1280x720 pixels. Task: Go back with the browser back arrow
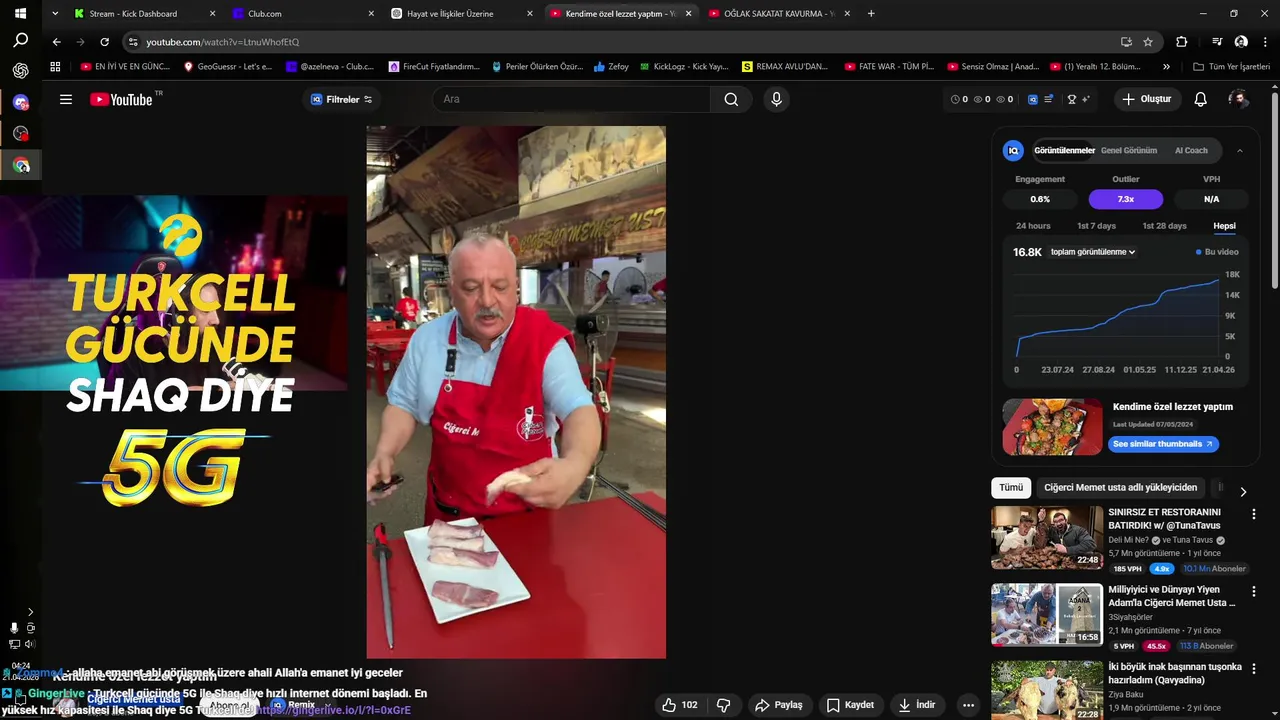pyautogui.click(x=56, y=42)
